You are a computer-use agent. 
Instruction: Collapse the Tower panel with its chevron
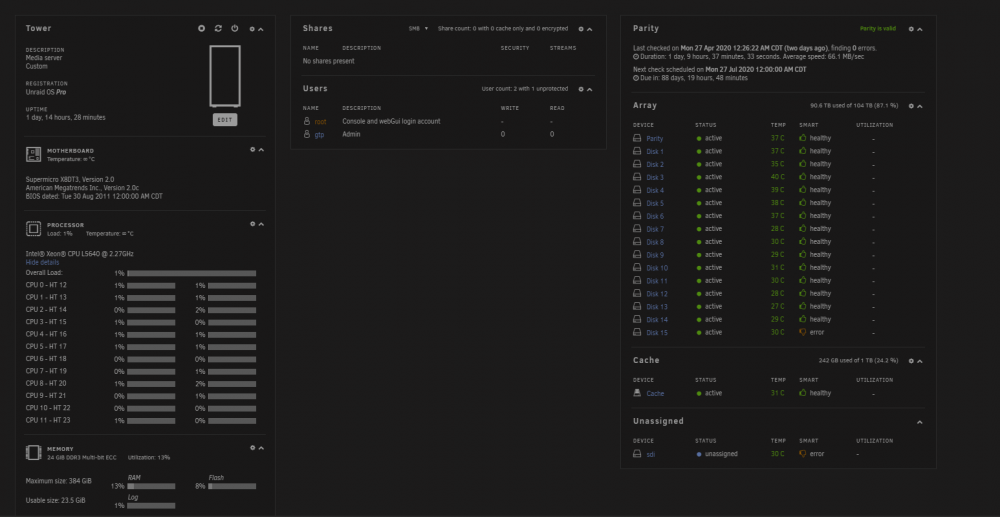point(261,29)
